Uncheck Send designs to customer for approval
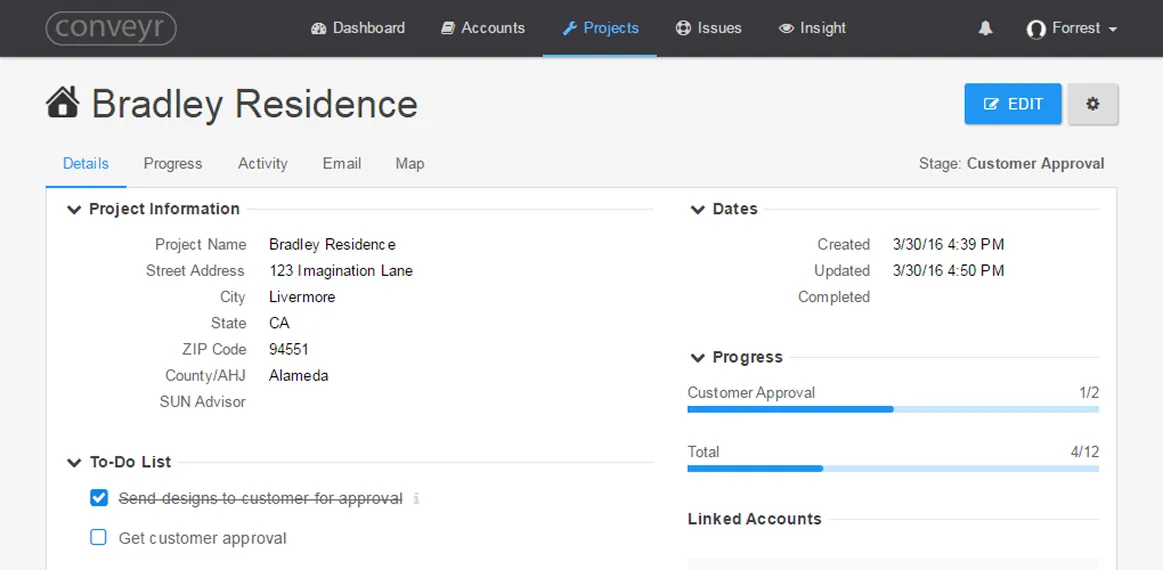 [x=98, y=498]
